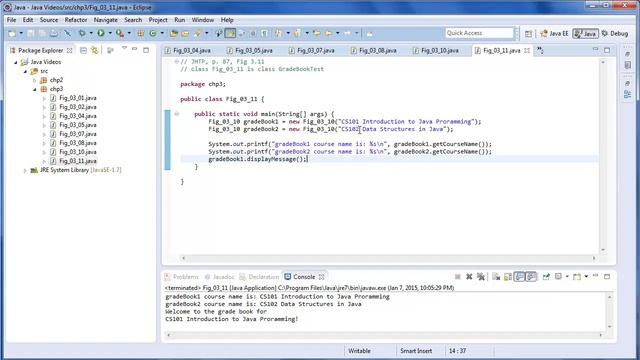Click Pin Console icon
This screenshot has width=640, height=360.
coord(546,277)
